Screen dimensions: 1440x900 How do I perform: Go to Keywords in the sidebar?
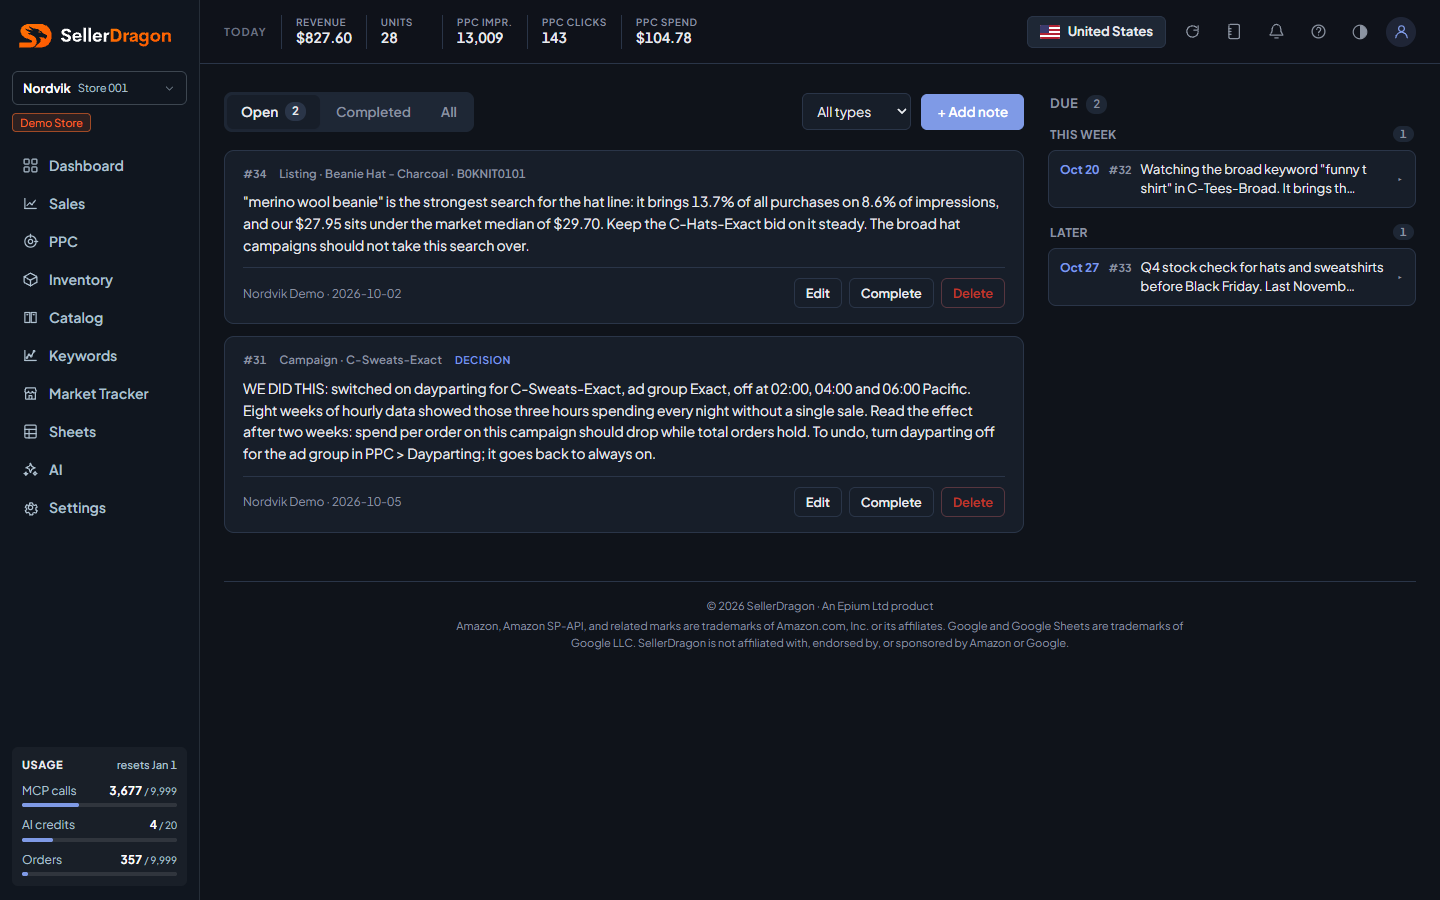coord(99,356)
